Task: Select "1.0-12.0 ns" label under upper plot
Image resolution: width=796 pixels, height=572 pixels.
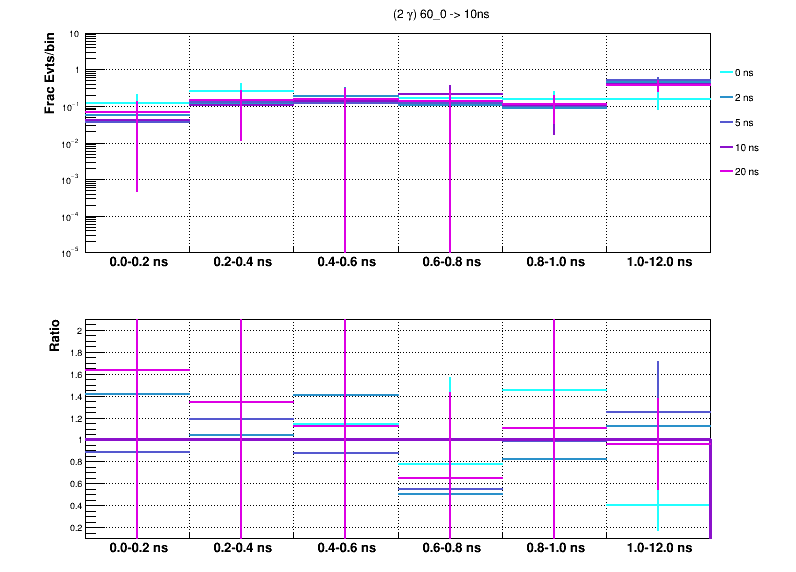Action: 658,263
